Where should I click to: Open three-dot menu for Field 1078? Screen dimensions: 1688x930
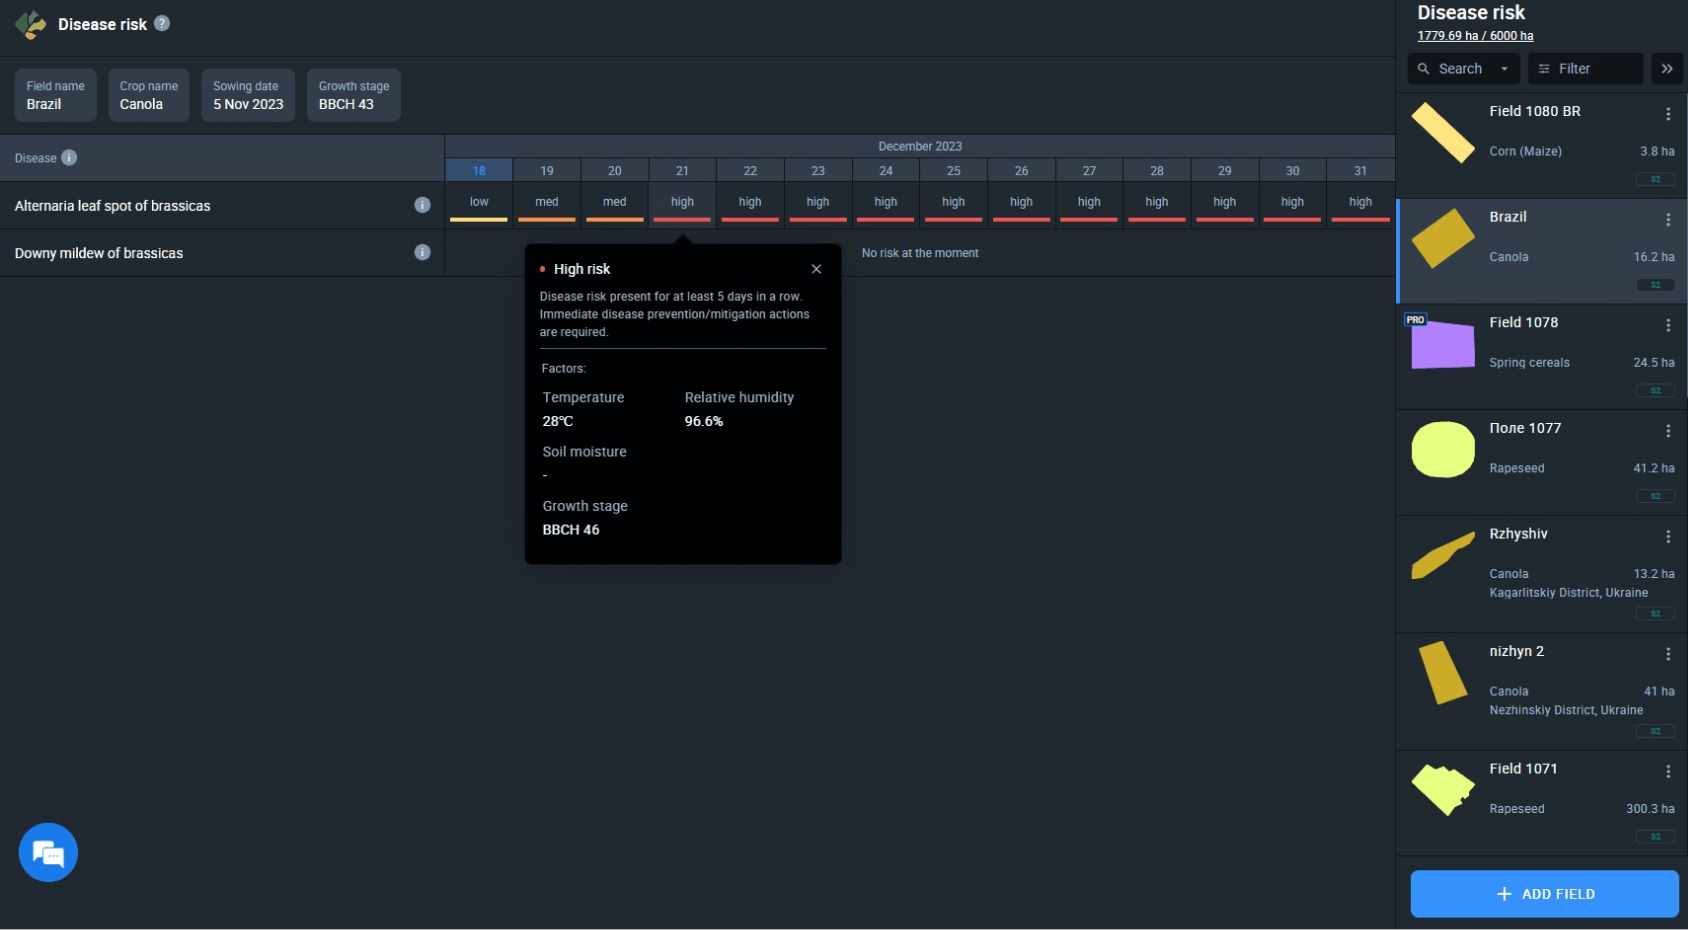coord(1667,325)
